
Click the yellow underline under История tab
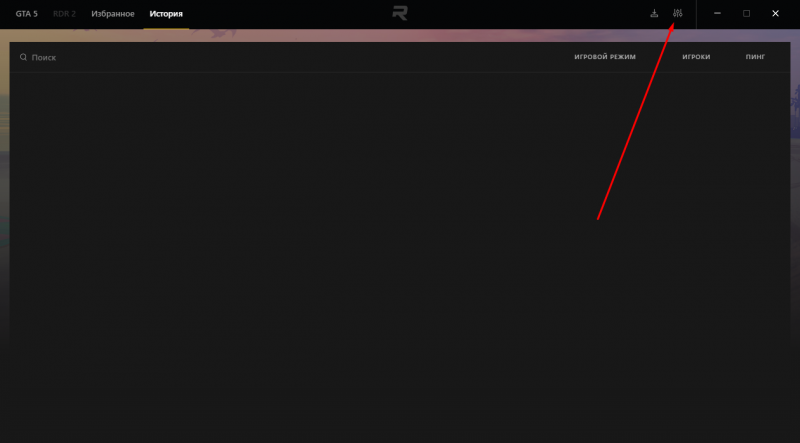coord(166,27)
